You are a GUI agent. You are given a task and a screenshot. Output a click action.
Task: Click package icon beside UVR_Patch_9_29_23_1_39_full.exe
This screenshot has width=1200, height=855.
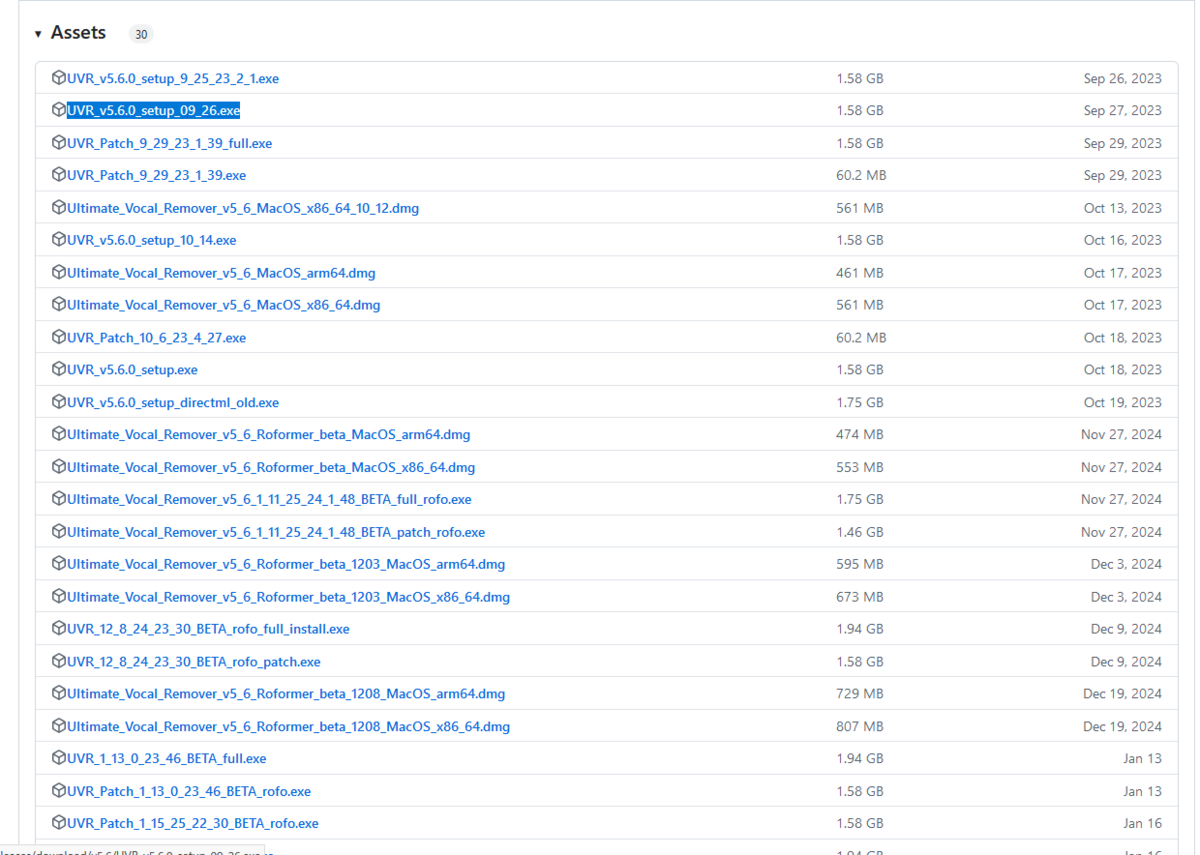tap(59, 143)
